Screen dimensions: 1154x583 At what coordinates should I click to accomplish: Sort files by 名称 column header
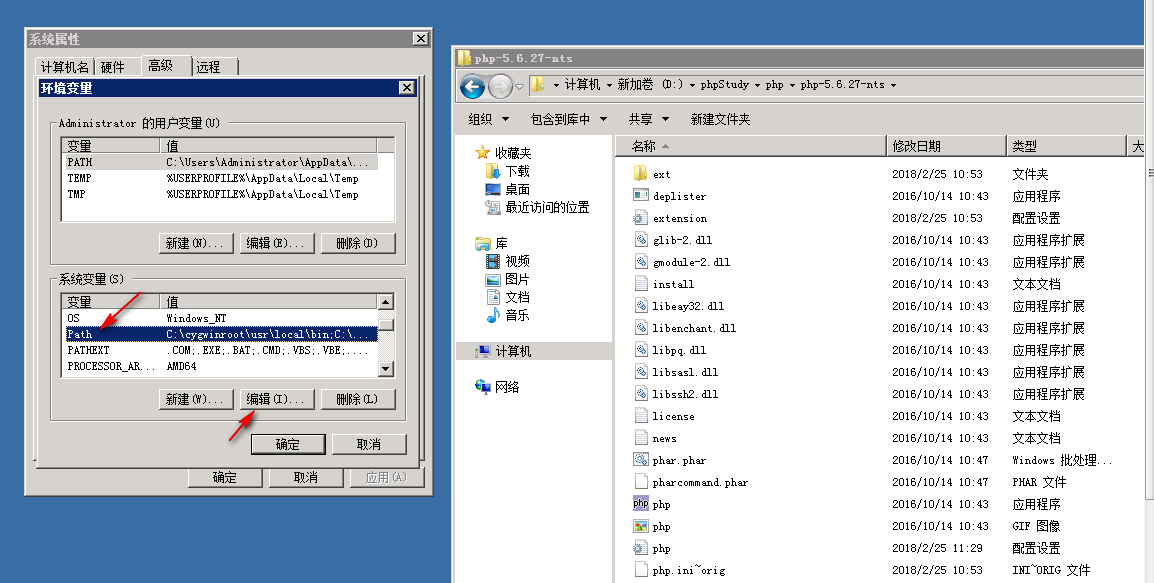point(751,146)
